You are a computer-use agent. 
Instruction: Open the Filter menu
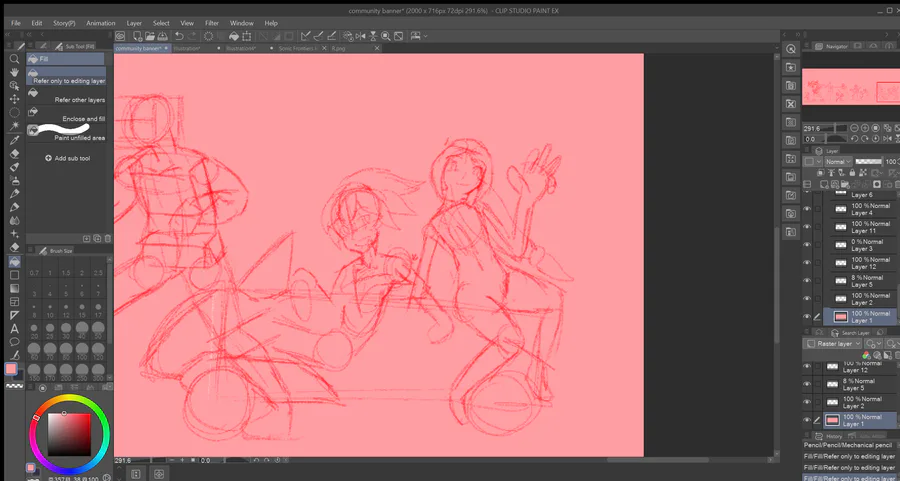point(212,23)
